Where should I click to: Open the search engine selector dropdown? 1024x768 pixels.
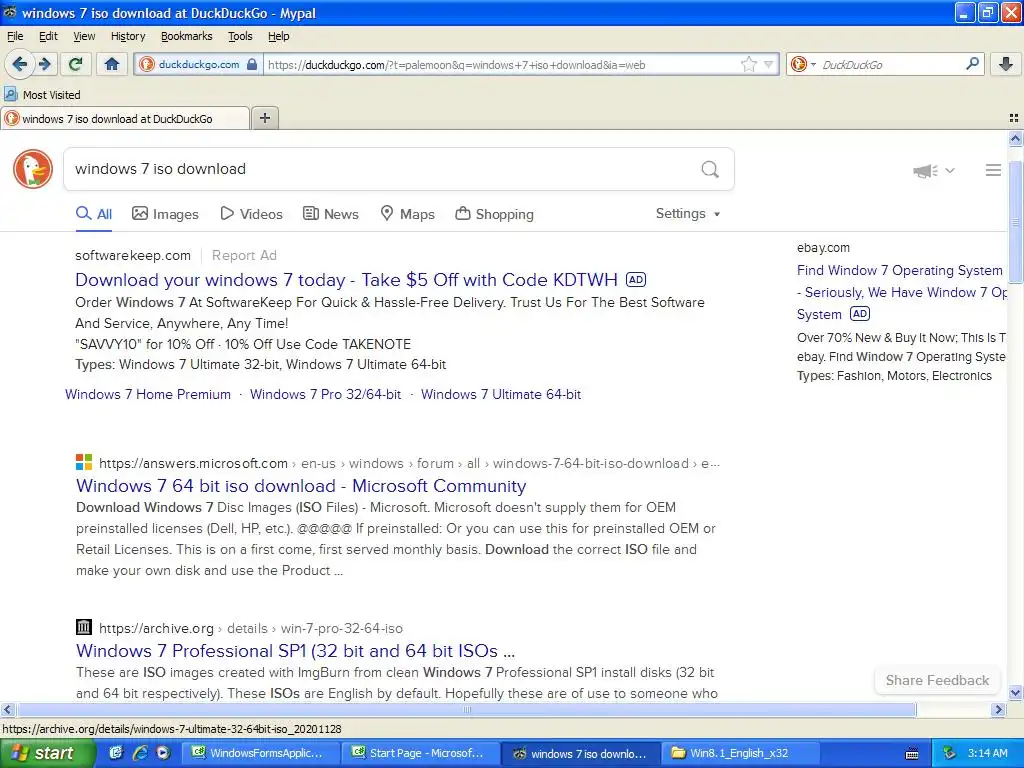click(x=813, y=64)
